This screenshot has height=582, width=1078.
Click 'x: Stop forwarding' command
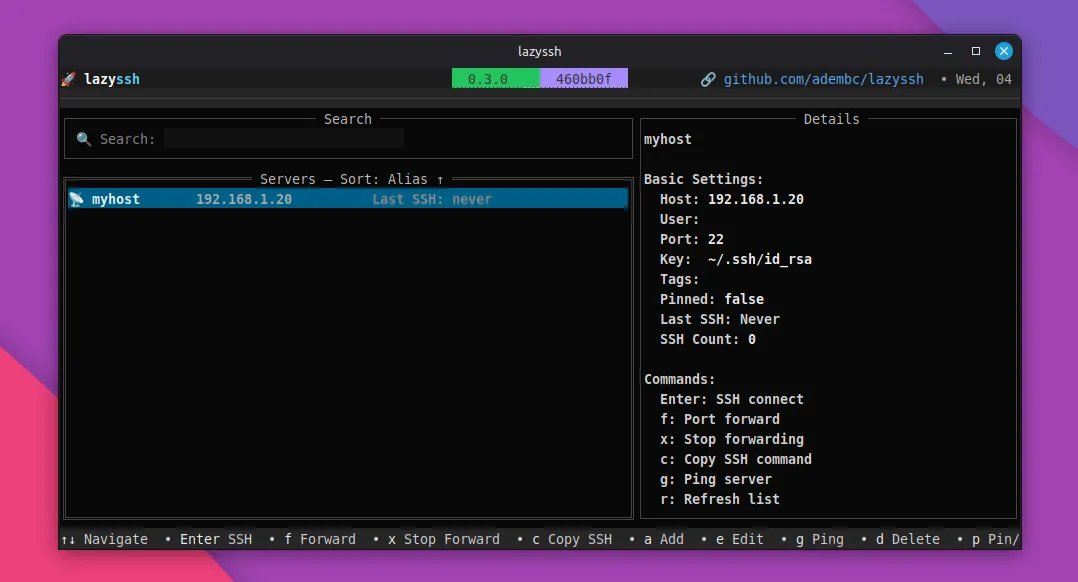(732, 439)
